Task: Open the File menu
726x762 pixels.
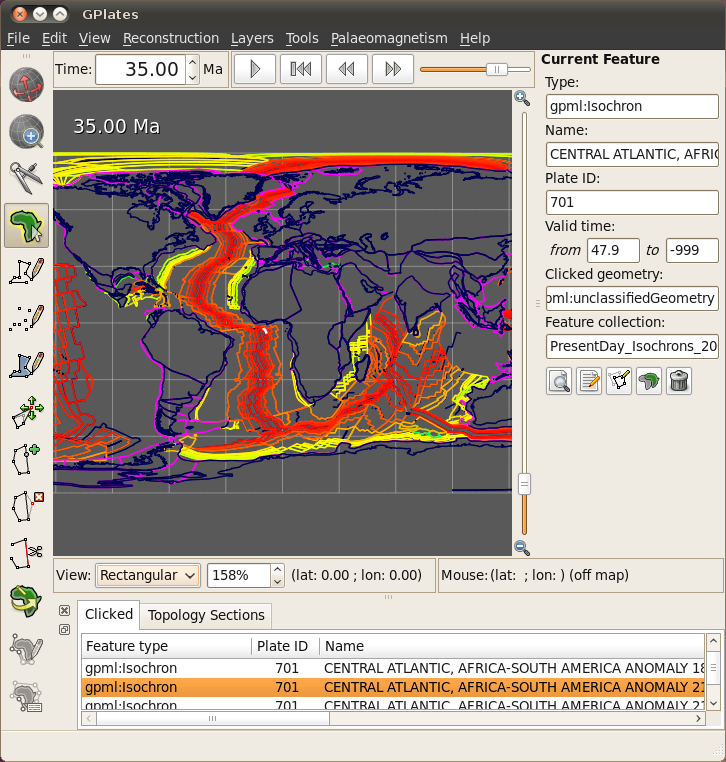Action: coord(18,38)
